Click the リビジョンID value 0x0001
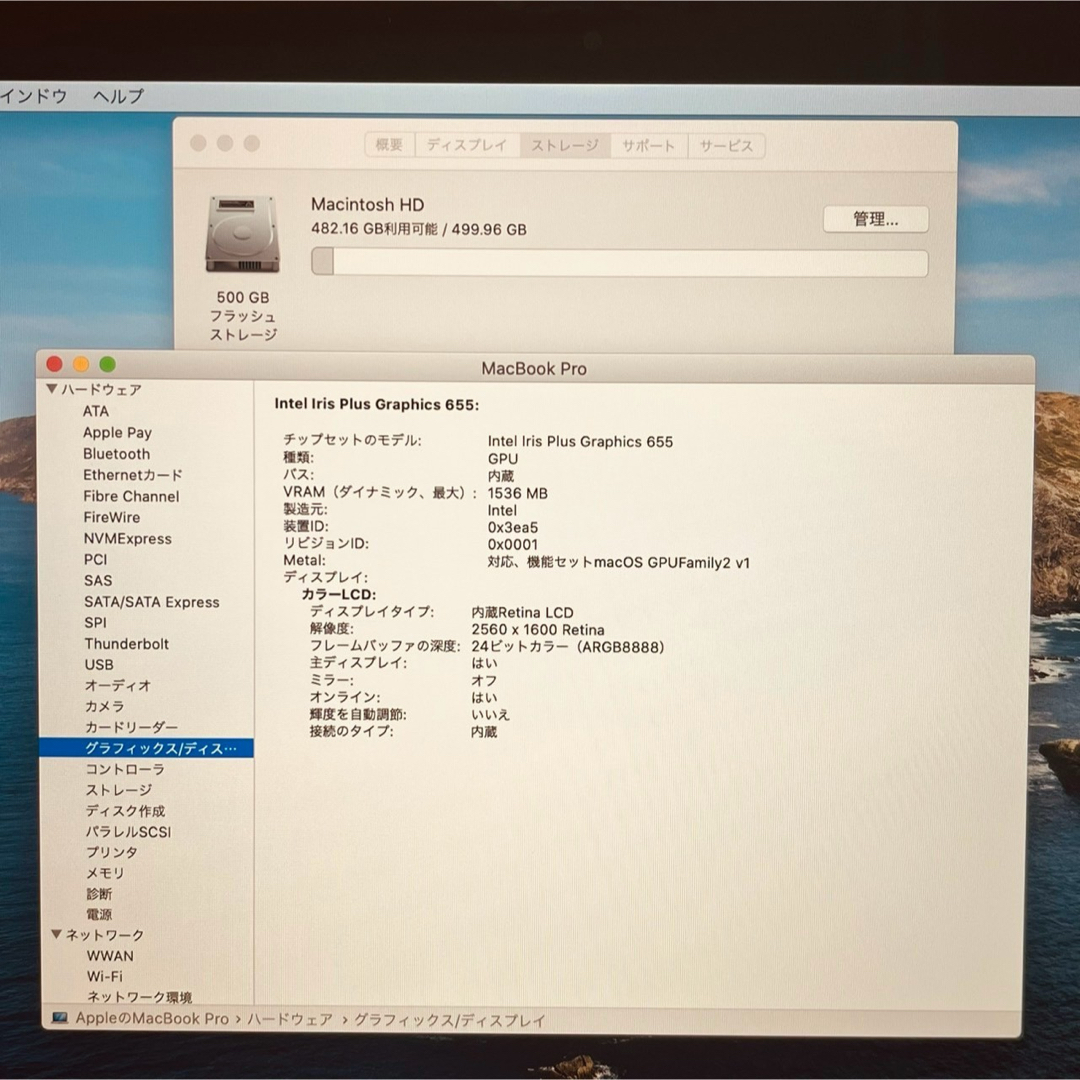This screenshot has width=1080, height=1080. [x=512, y=545]
